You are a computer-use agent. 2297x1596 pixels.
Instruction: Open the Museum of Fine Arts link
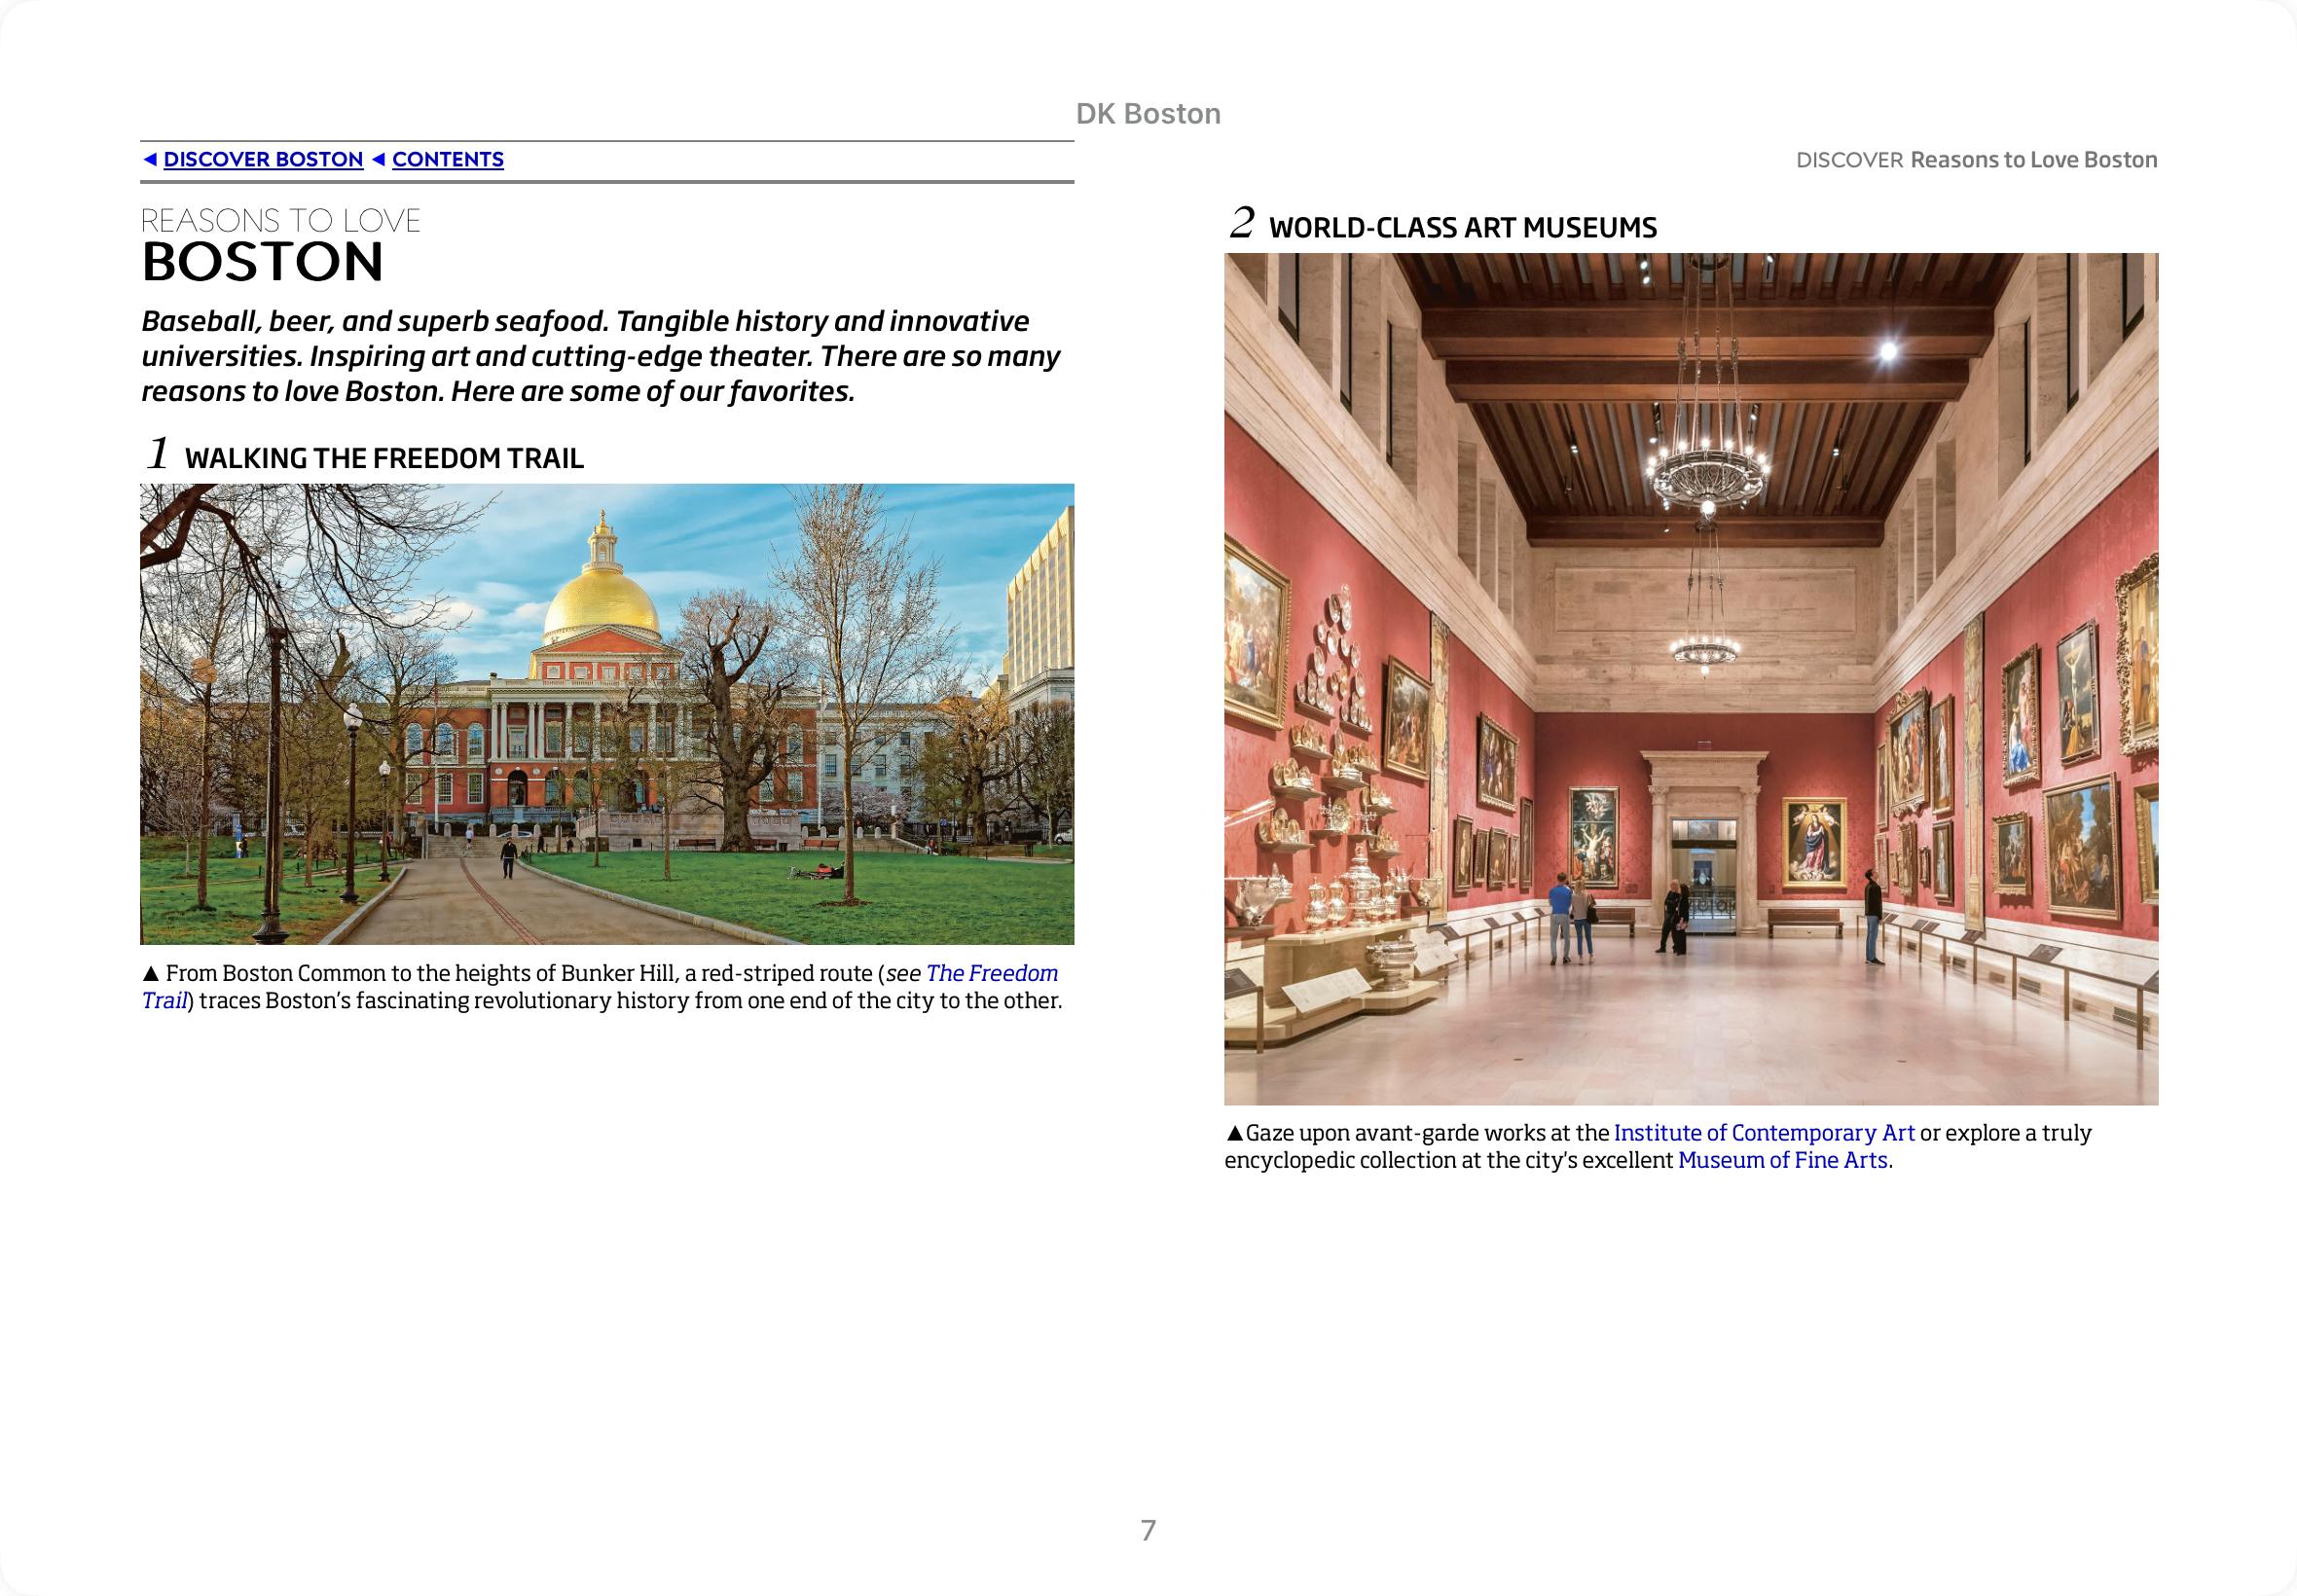point(1782,1160)
